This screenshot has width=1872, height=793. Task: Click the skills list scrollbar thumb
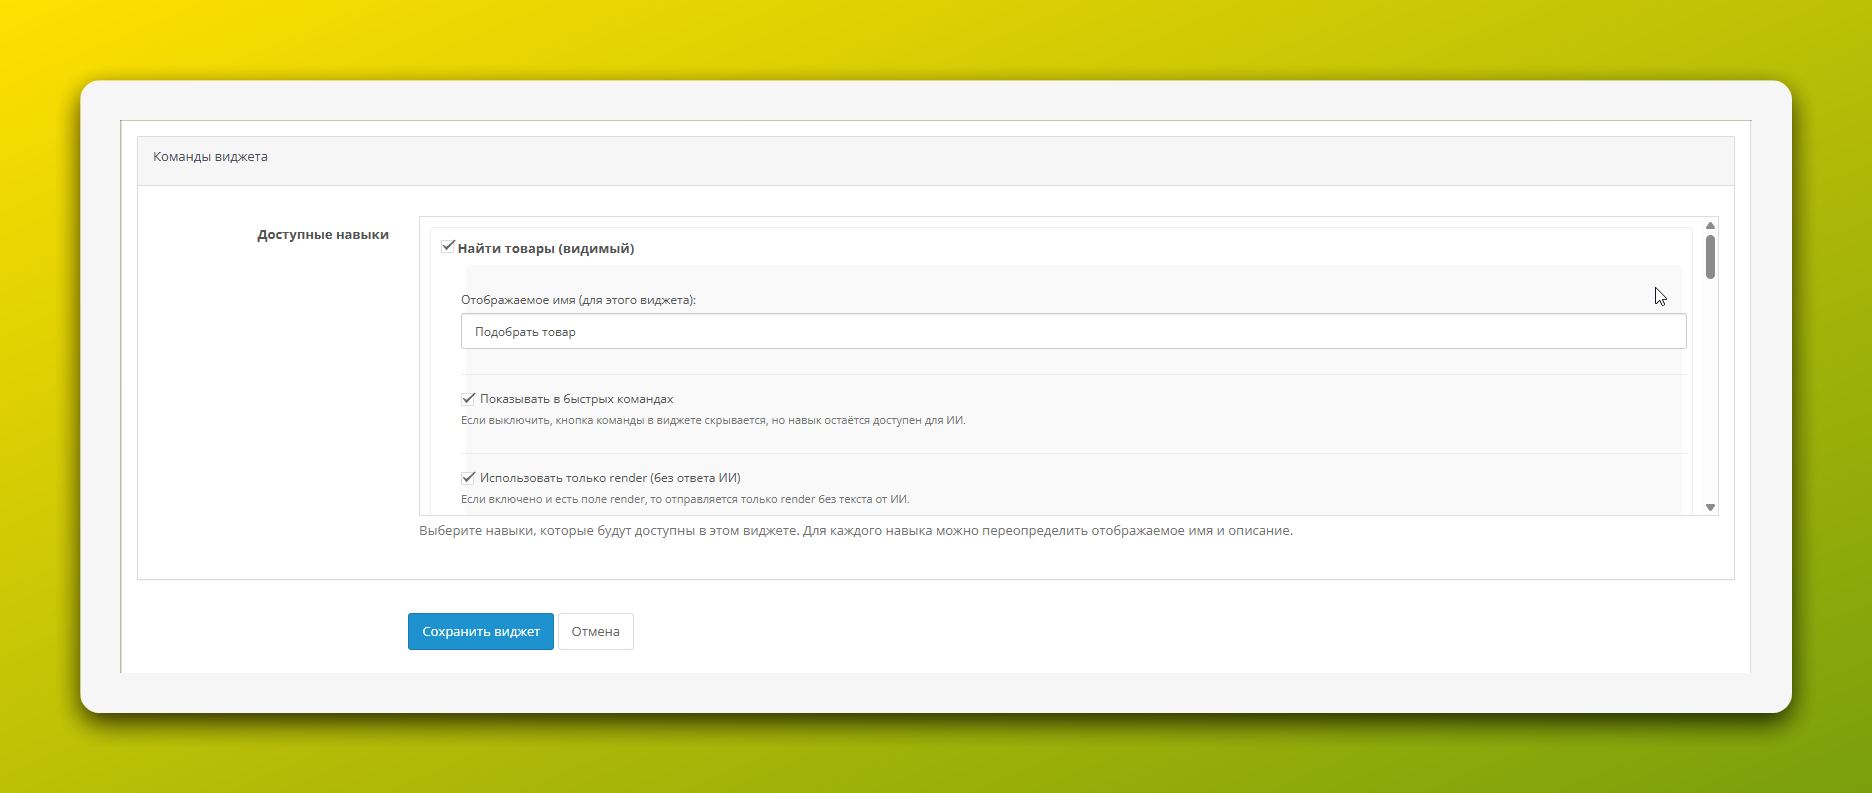[x=1710, y=257]
